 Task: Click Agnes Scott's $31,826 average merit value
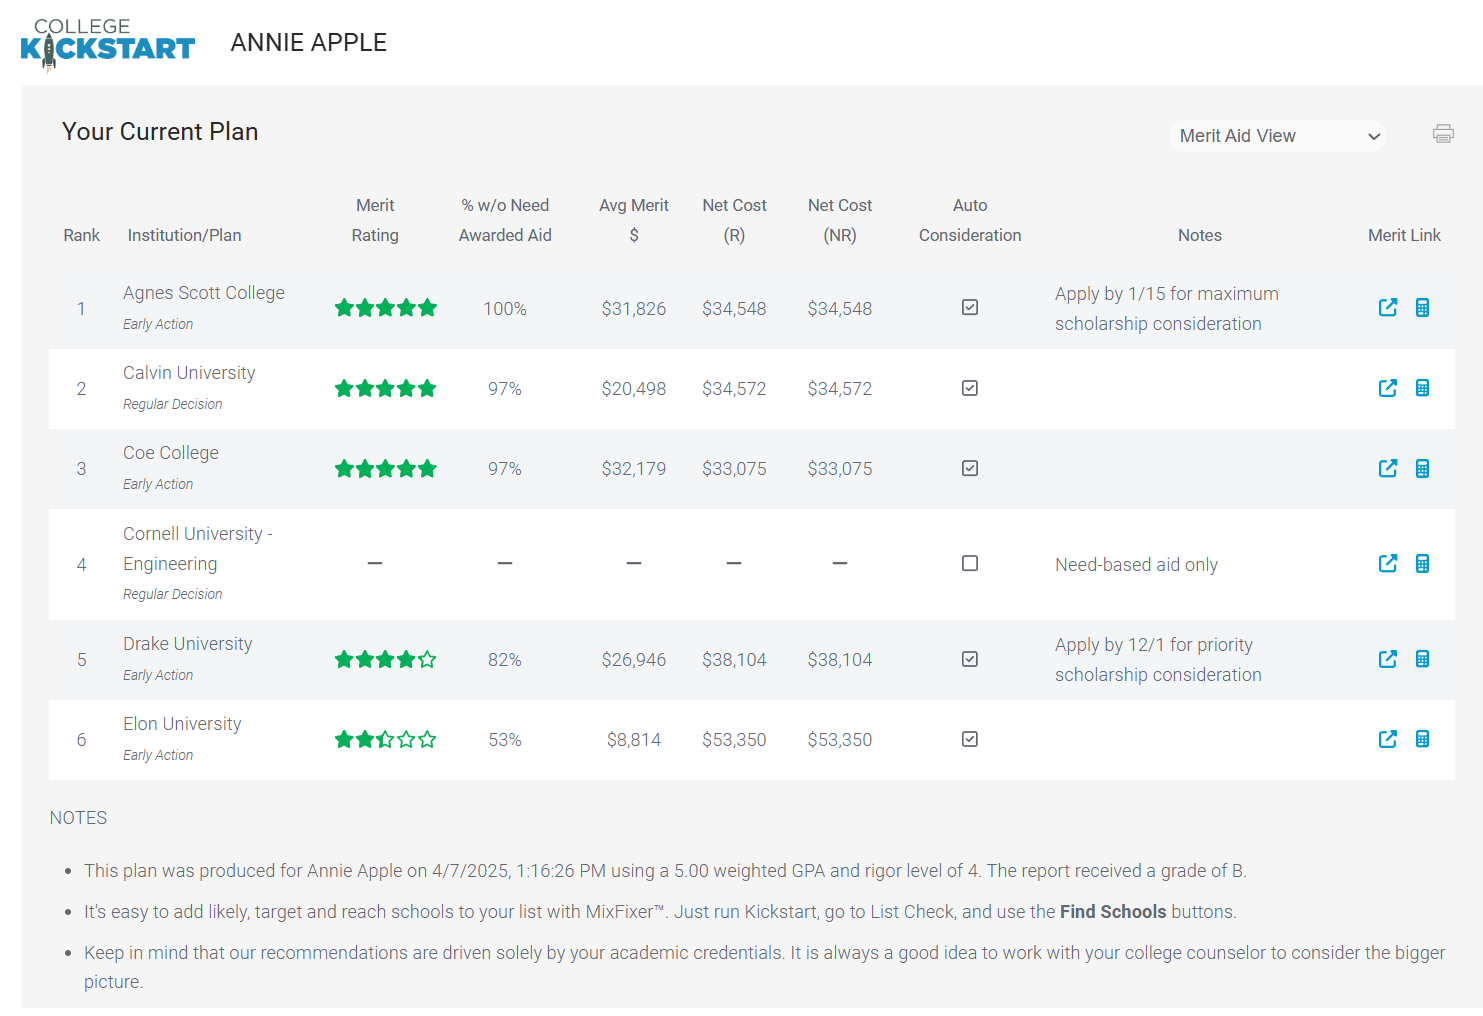point(634,309)
